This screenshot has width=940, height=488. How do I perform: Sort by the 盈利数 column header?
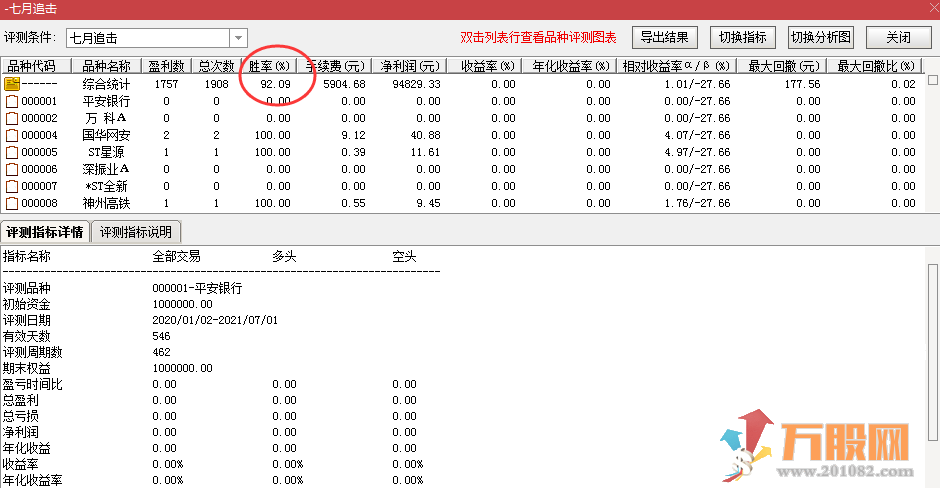167,65
